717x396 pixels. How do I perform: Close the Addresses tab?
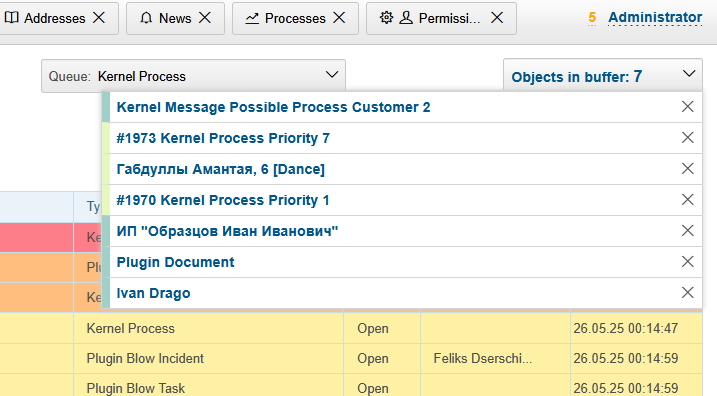coord(99,18)
